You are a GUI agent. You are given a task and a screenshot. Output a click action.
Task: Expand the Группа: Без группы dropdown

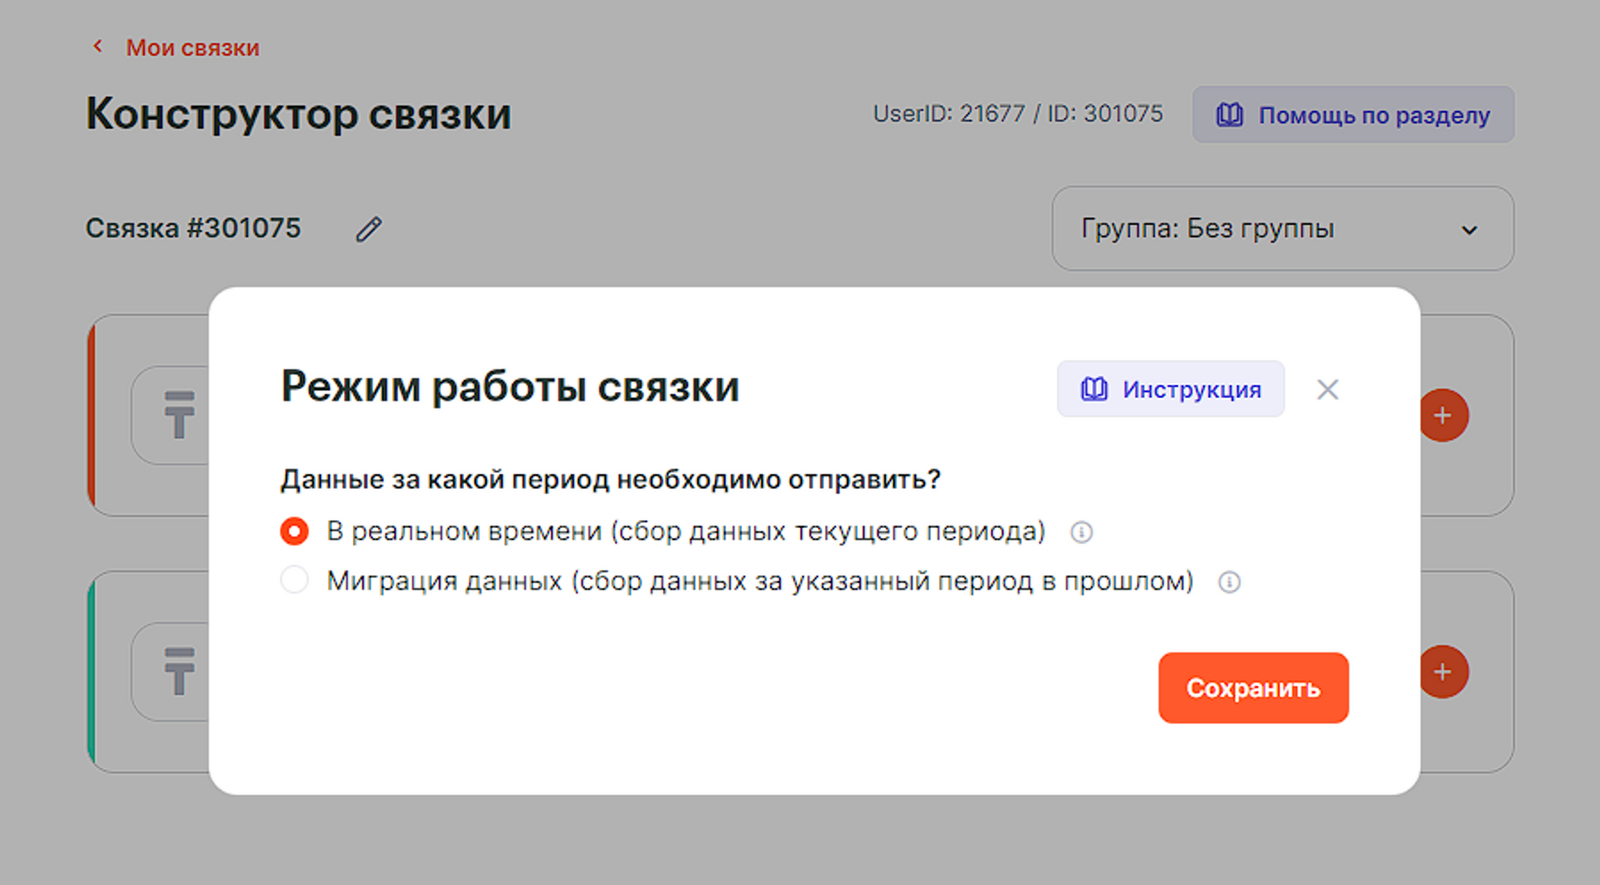[1282, 229]
